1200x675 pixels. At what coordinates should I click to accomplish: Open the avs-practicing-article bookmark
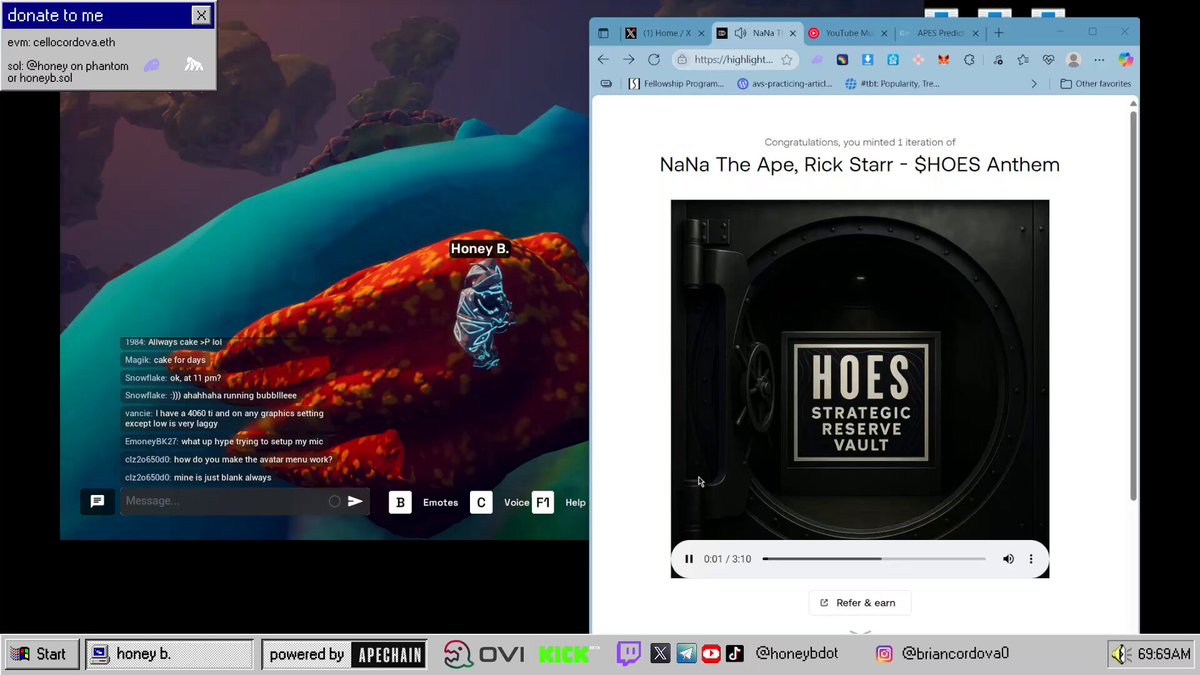[x=786, y=84]
